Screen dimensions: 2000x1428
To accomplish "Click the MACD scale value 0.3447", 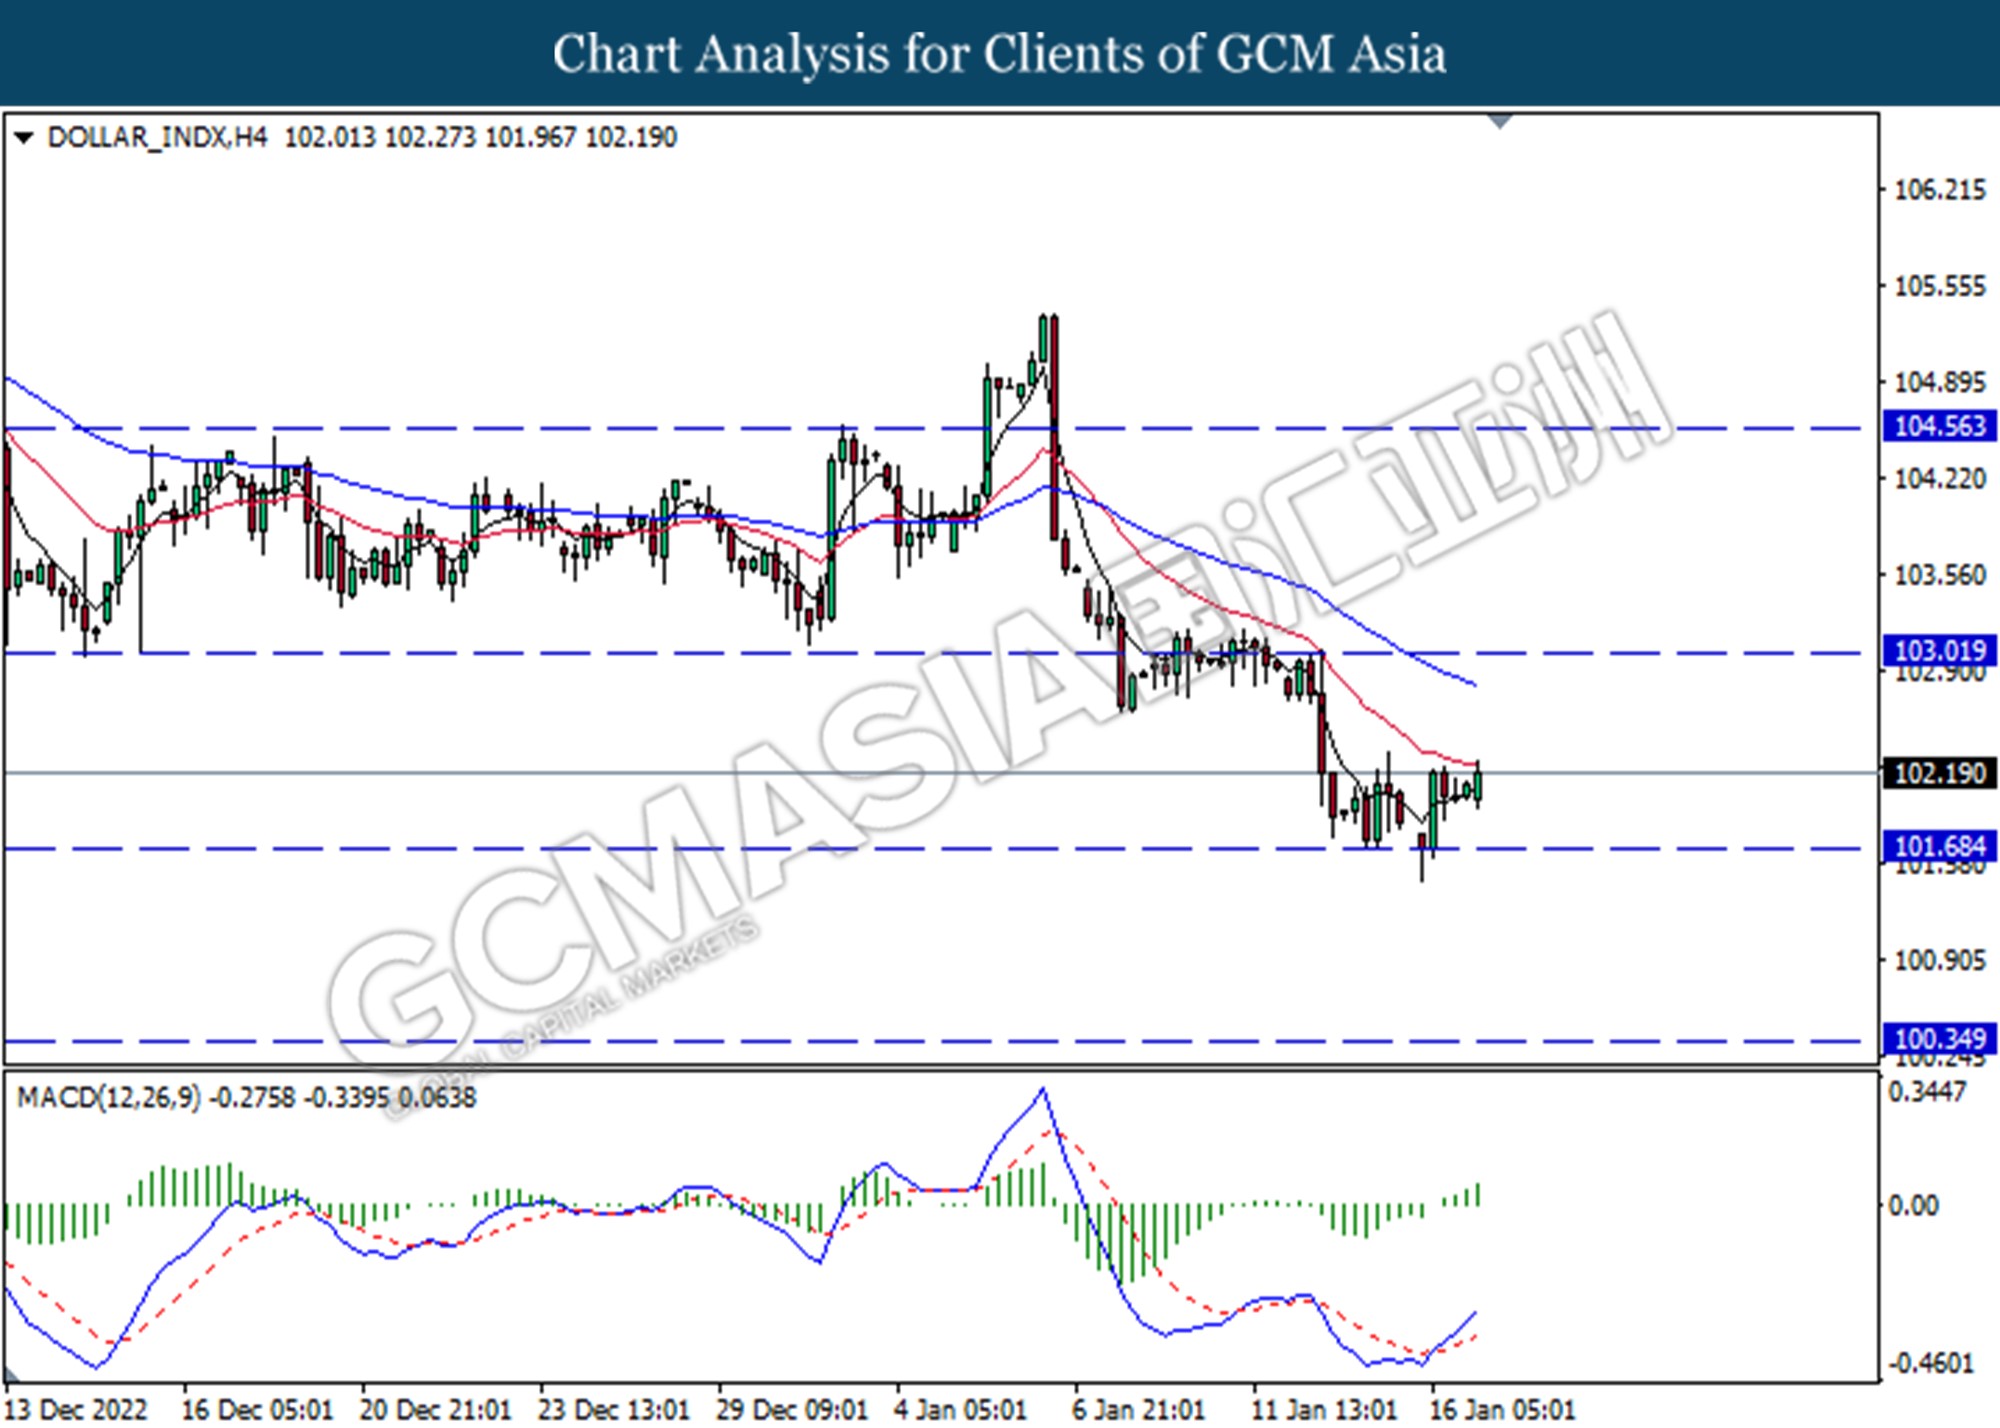I will [1927, 1092].
